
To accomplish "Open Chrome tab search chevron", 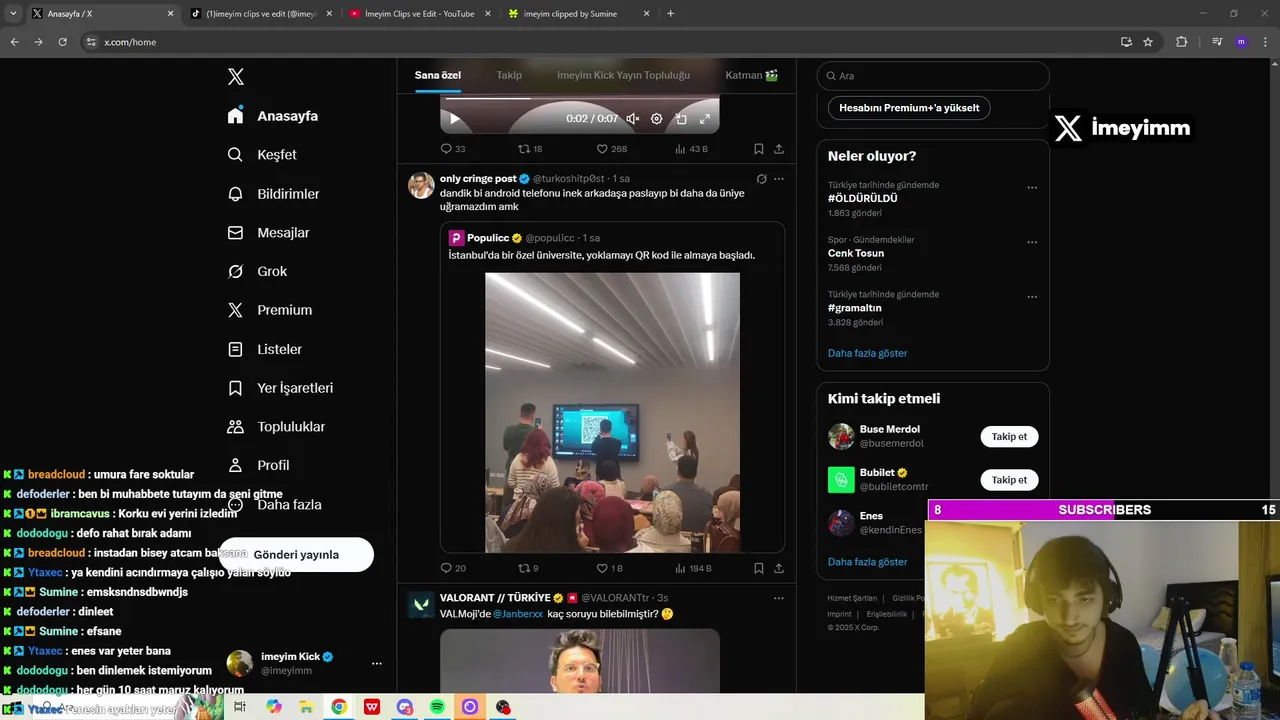I will [x=13, y=14].
